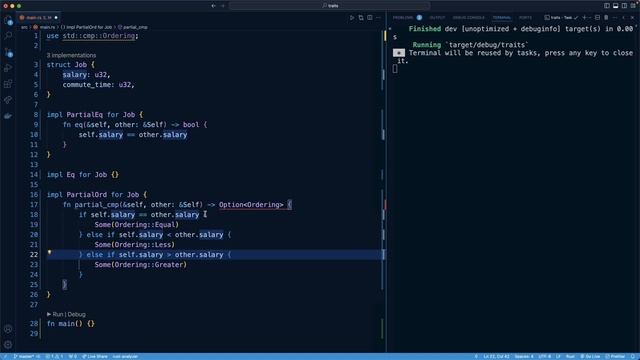The width and height of the screenshot is (640, 360).
Task: Open the Source Control view
Action: tap(8, 52)
